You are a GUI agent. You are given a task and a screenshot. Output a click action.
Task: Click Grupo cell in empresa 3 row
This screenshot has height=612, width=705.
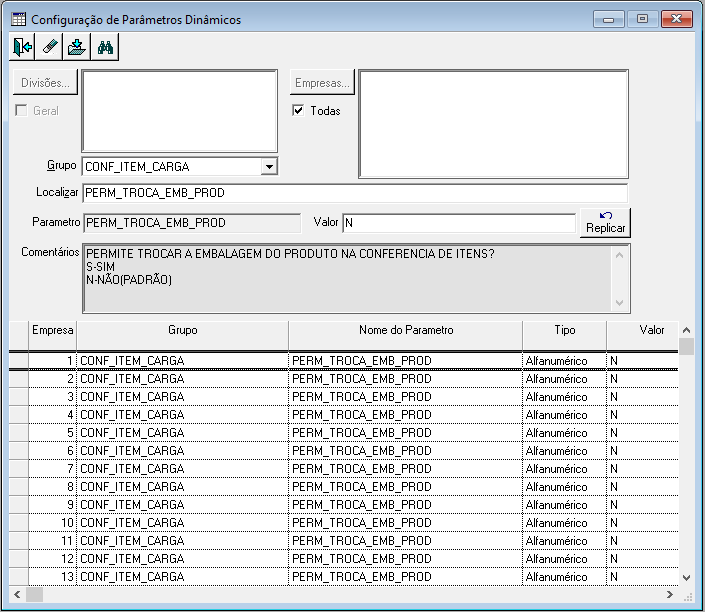183,397
